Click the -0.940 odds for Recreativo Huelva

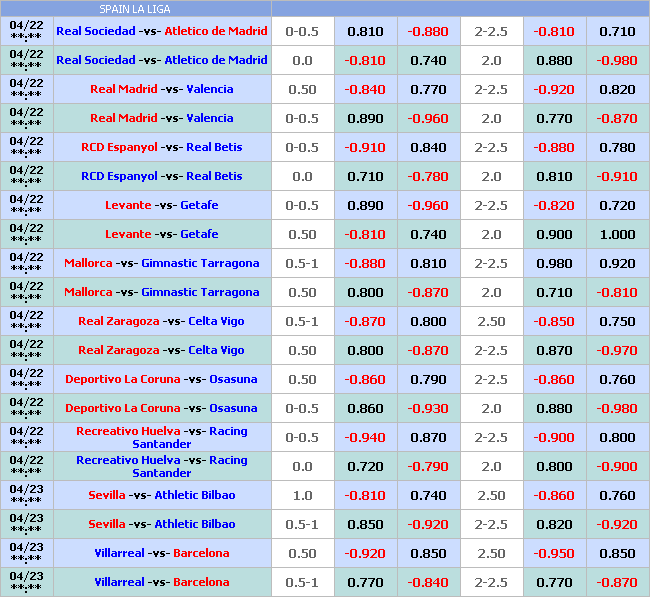pos(365,437)
